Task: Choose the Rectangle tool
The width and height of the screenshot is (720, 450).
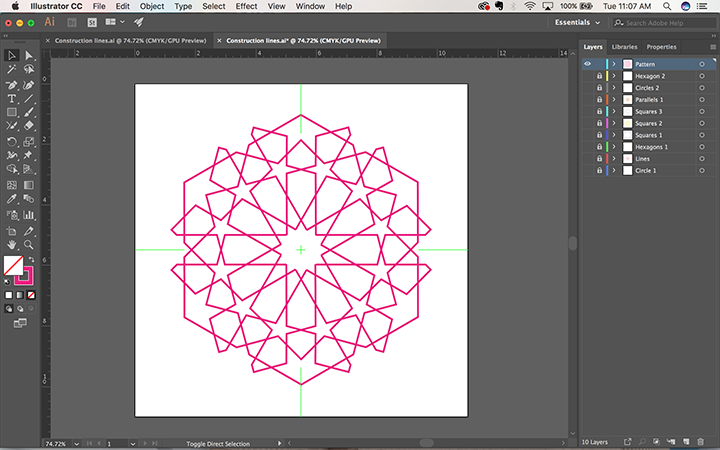Action: click(x=11, y=112)
